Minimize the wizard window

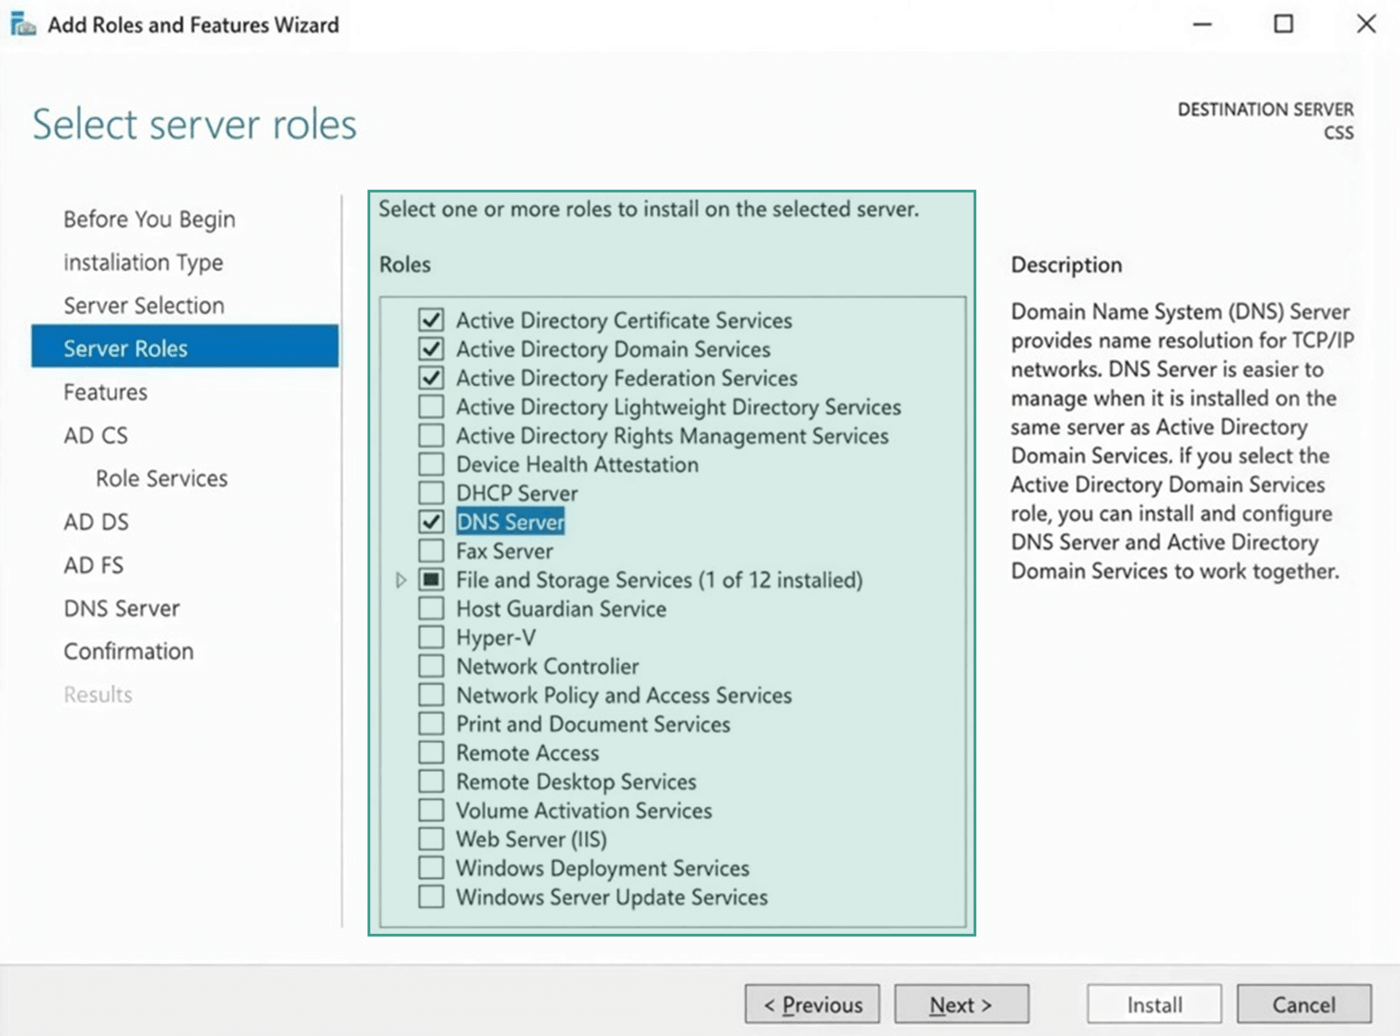pos(1202,24)
